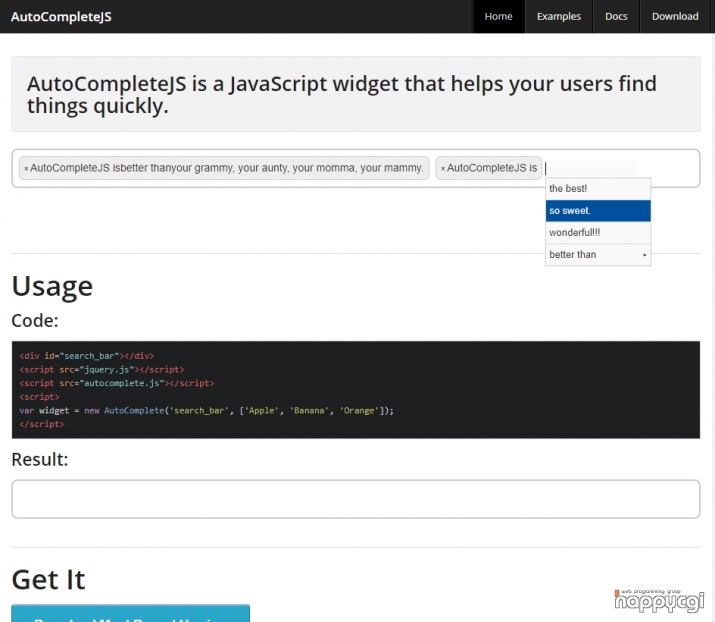Image resolution: width=715 pixels, height=622 pixels.
Task: Click the 'Usage' heading
Action: (x=52, y=286)
